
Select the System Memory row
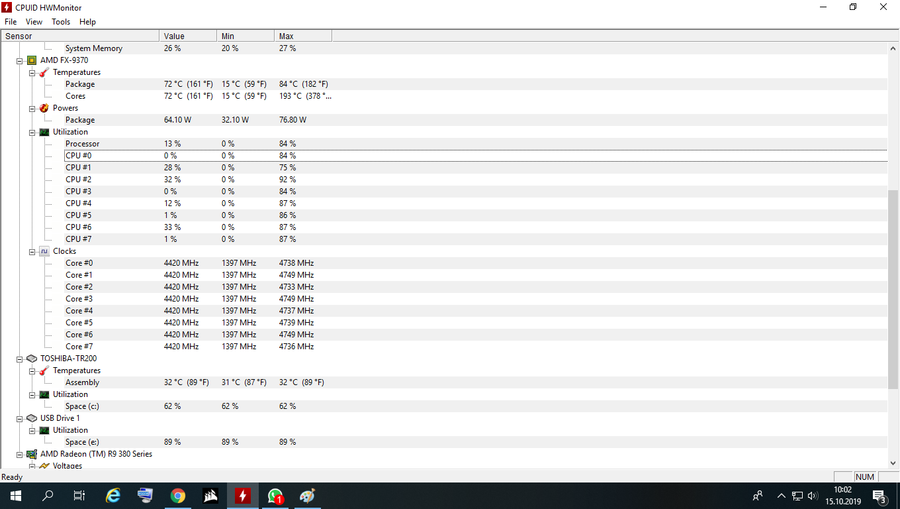click(476, 48)
